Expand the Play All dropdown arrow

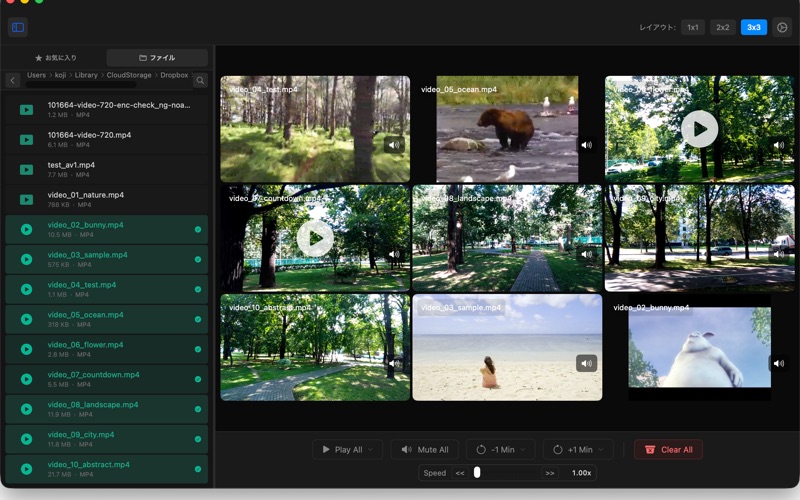(370, 449)
